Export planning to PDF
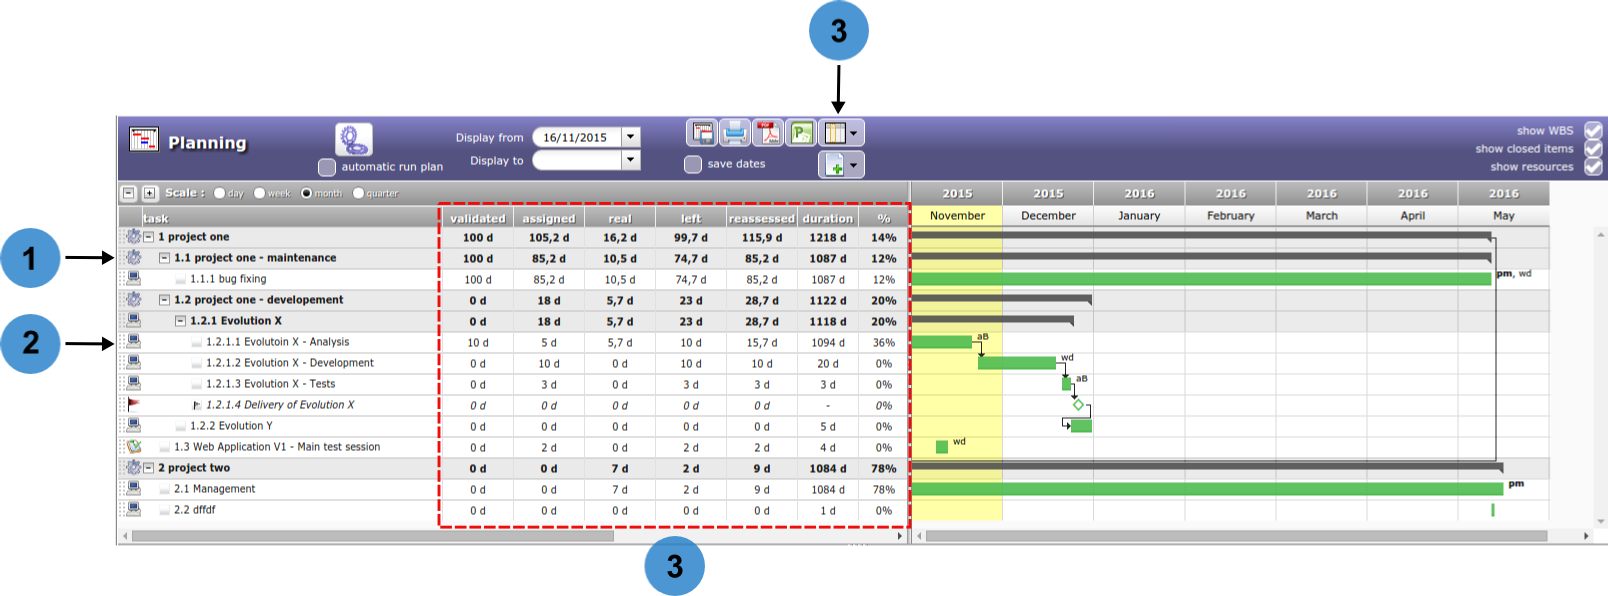Viewport: 1608px width, 596px height. point(768,132)
